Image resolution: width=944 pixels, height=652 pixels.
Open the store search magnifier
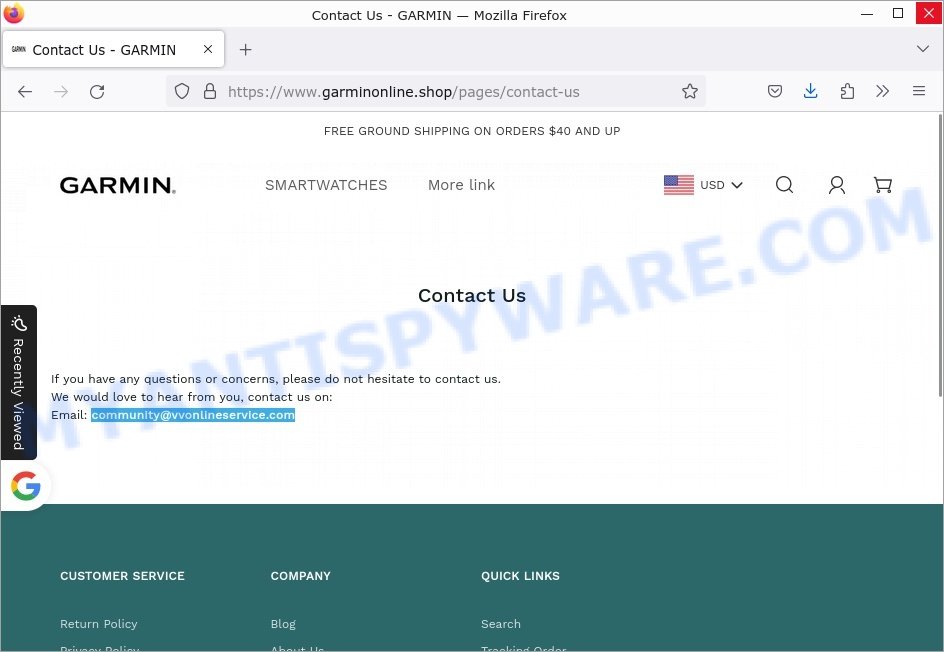point(784,185)
